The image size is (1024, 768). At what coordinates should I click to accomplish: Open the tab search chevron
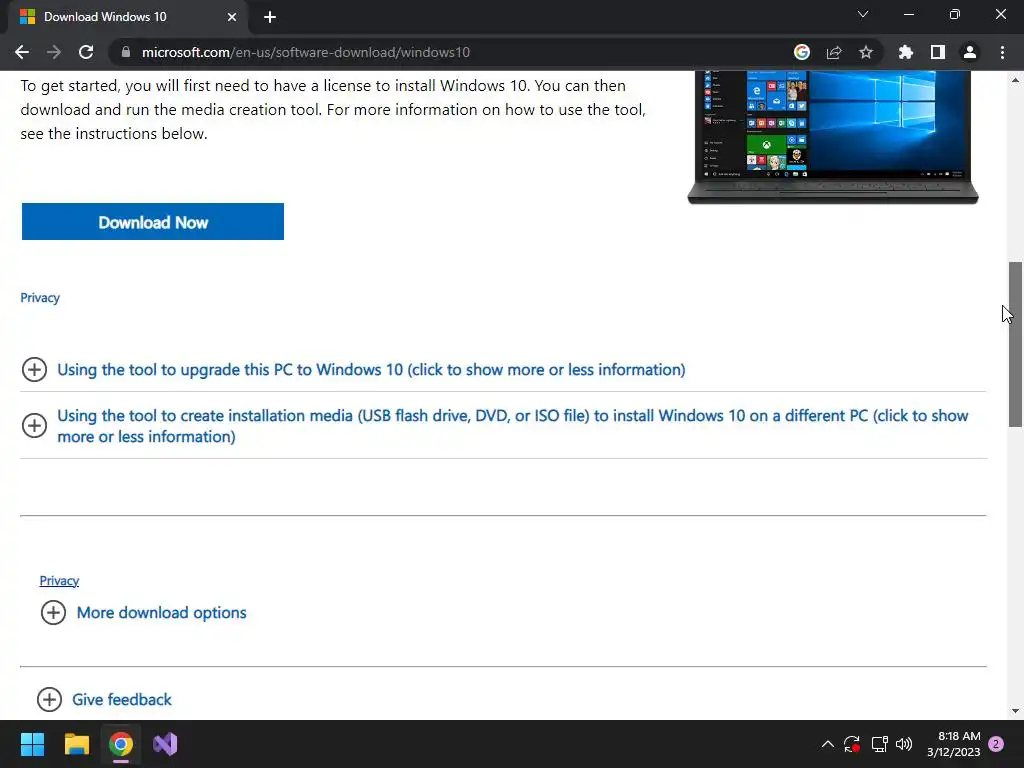[x=863, y=14]
